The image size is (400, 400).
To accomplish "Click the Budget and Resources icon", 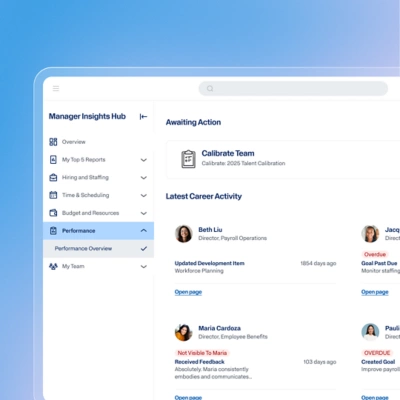I will tap(53, 213).
